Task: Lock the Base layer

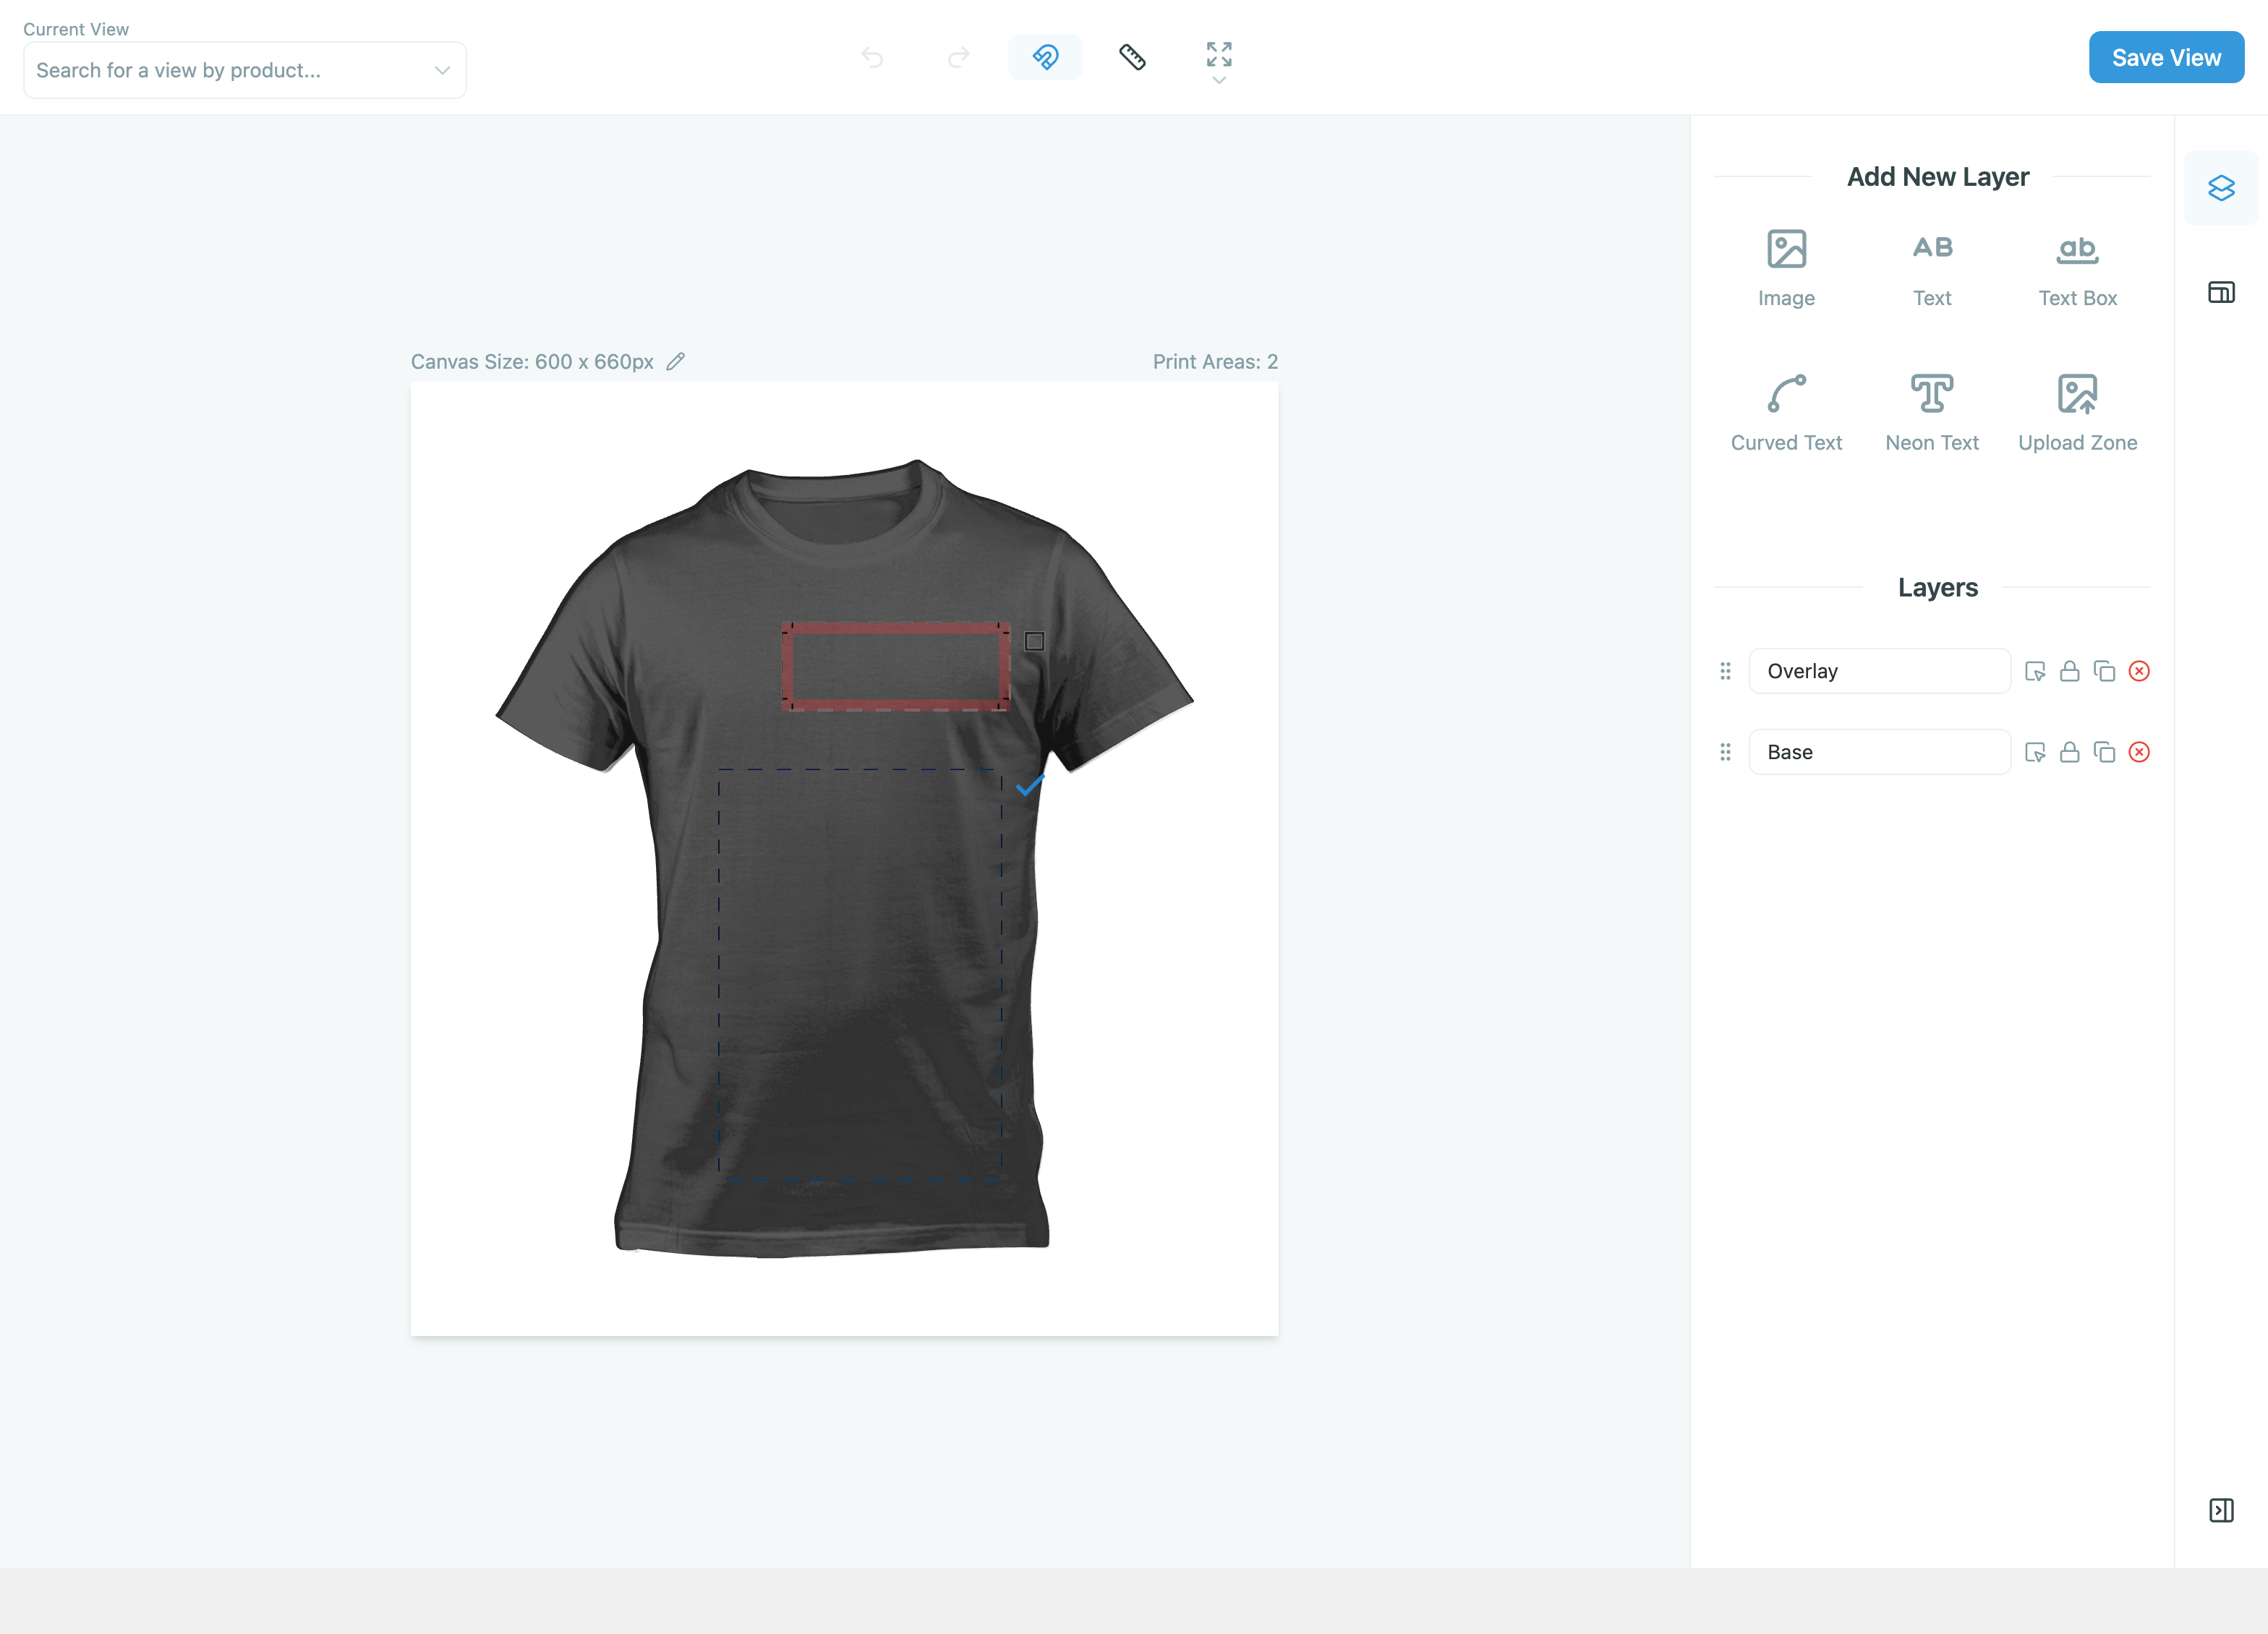Action: pyautogui.click(x=2069, y=752)
